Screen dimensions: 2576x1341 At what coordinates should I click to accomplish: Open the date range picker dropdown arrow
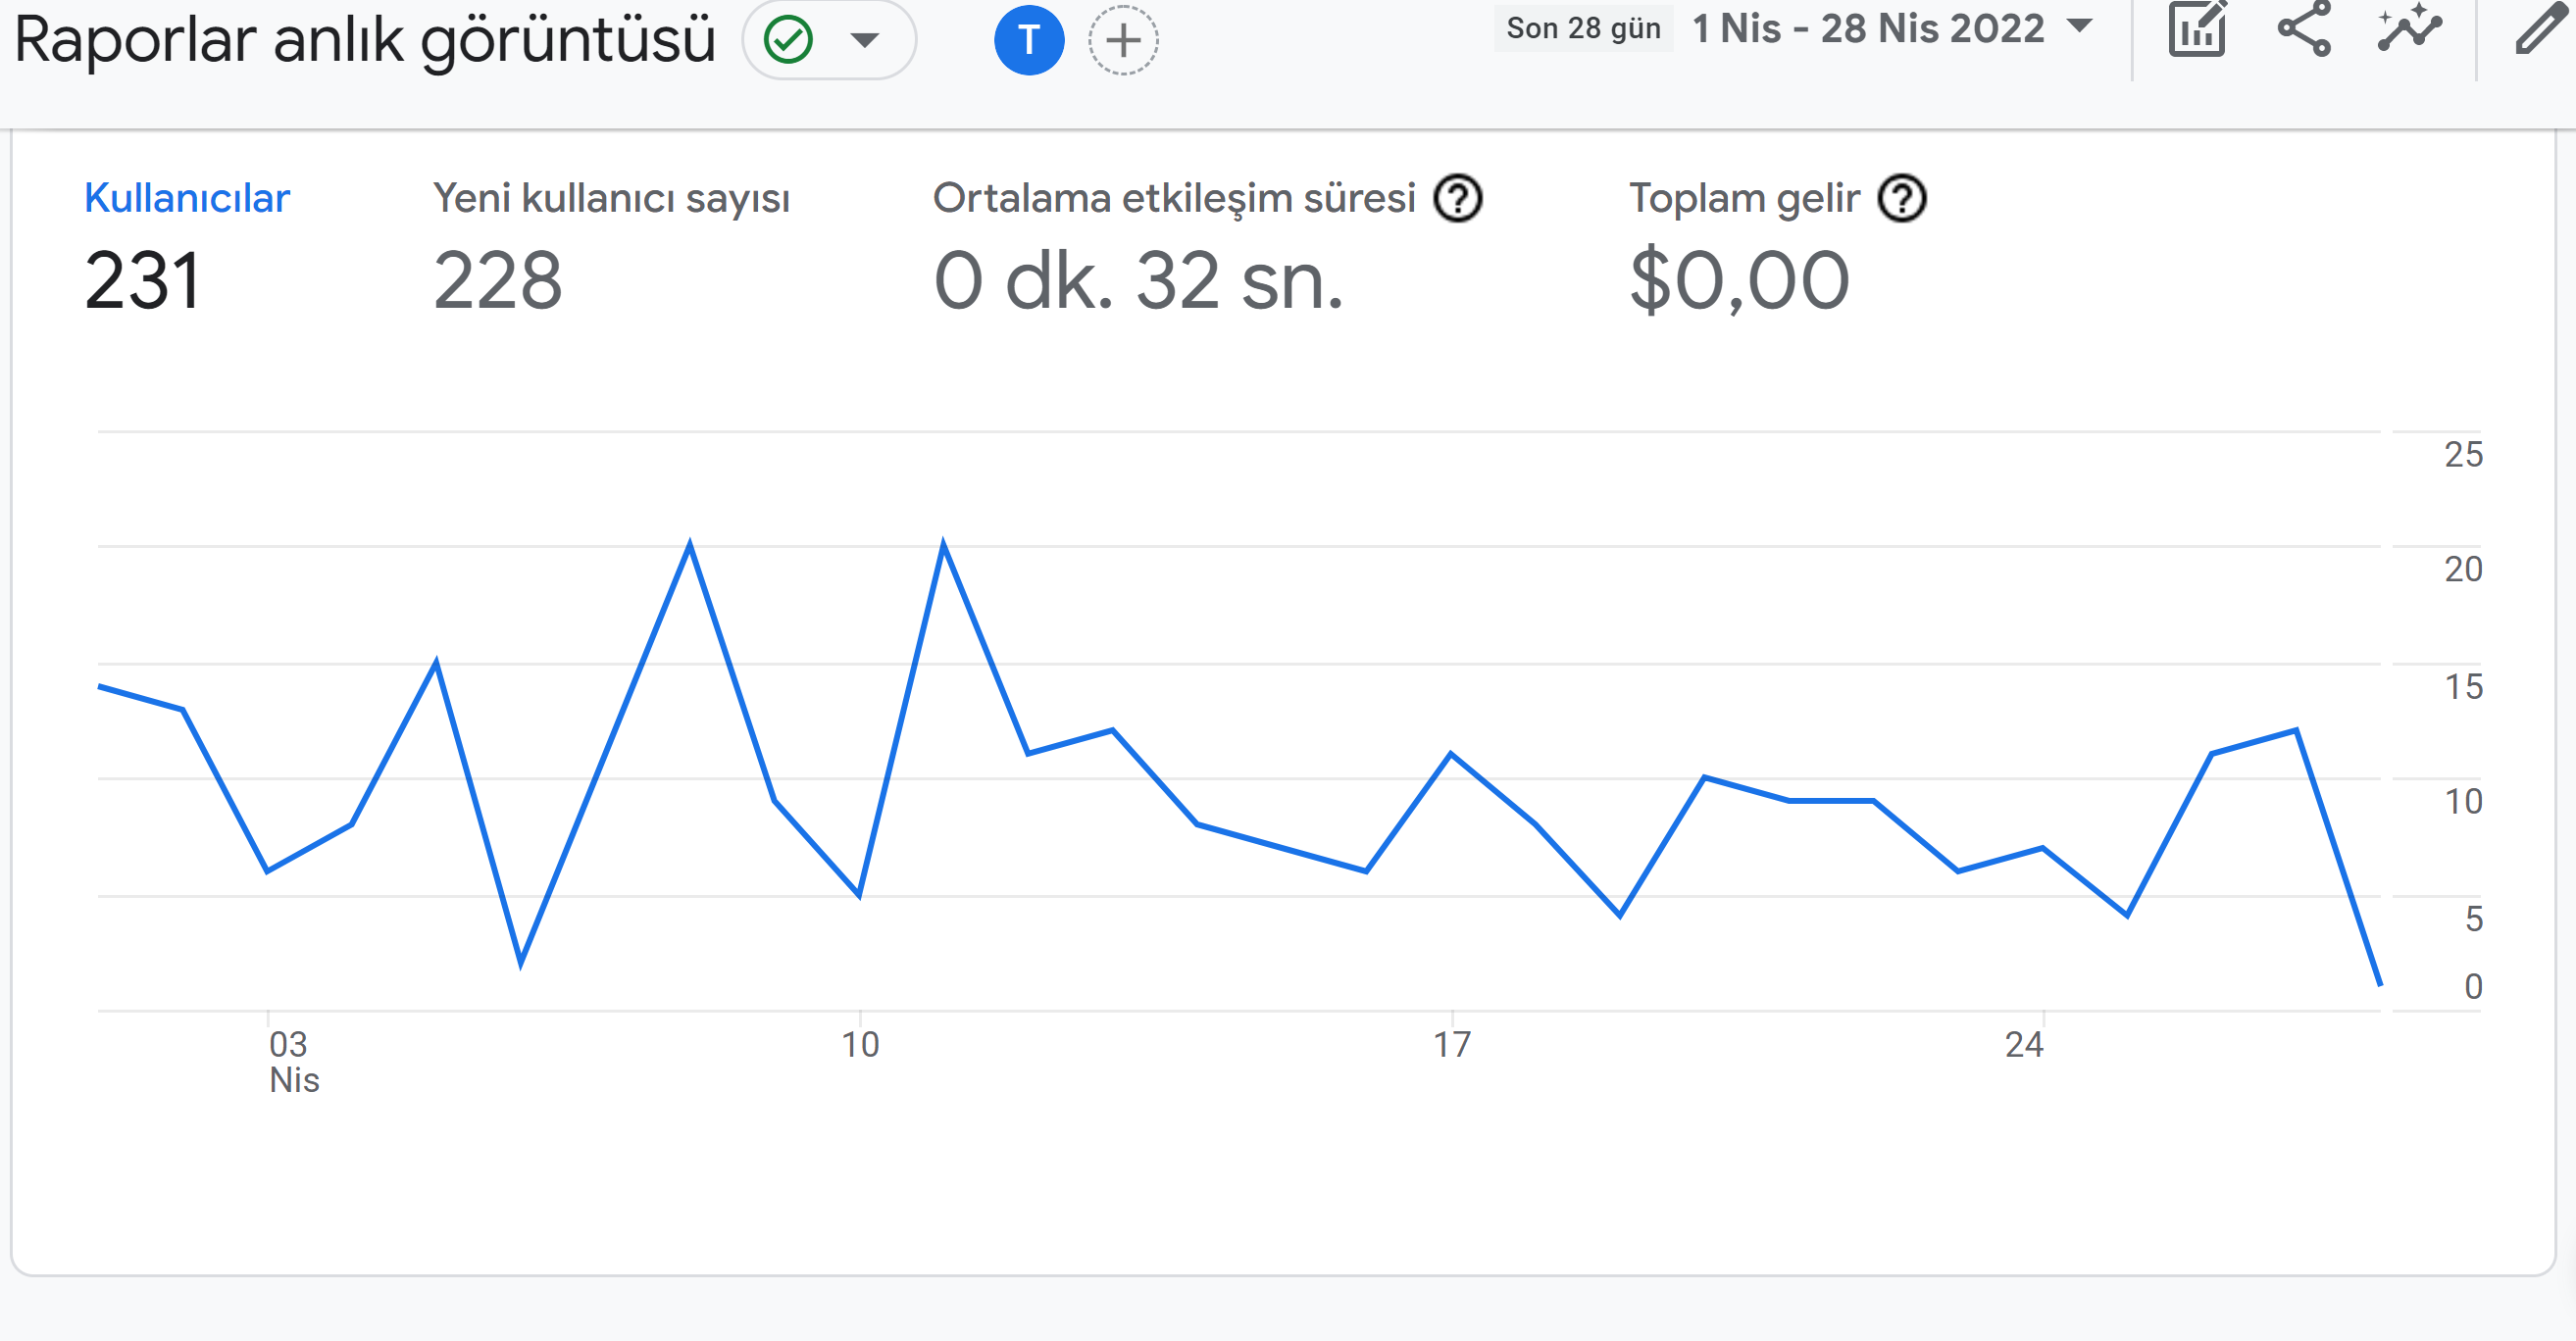[2079, 27]
